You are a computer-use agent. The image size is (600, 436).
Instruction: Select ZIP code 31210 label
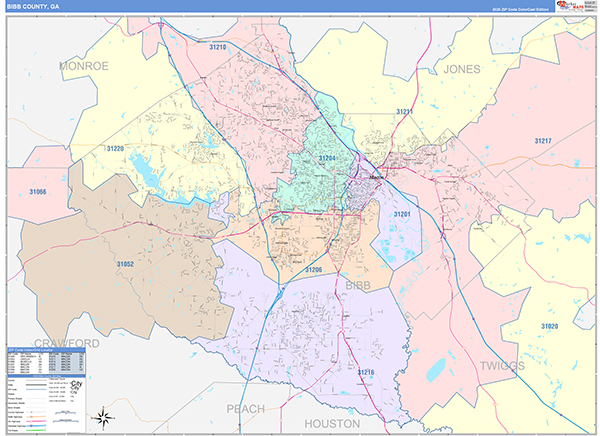pyautogui.click(x=217, y=47)
